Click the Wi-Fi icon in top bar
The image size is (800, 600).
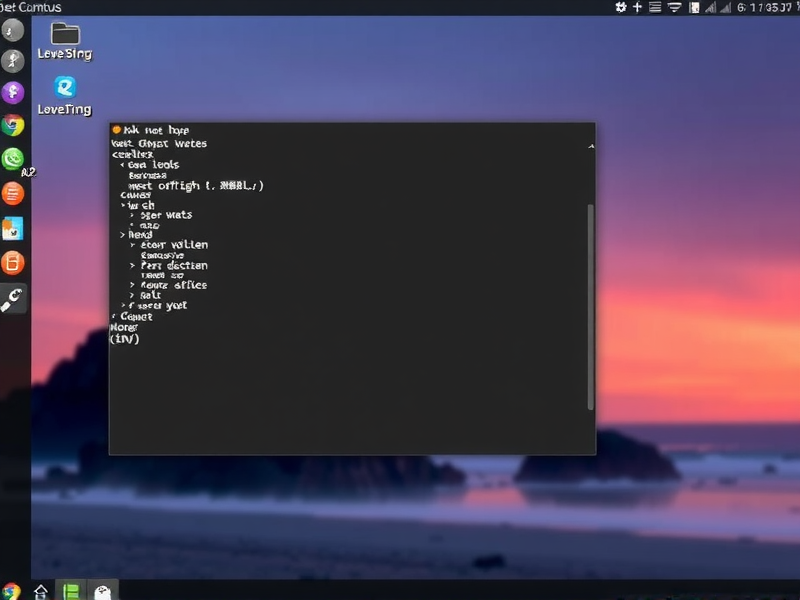point(675,7)
